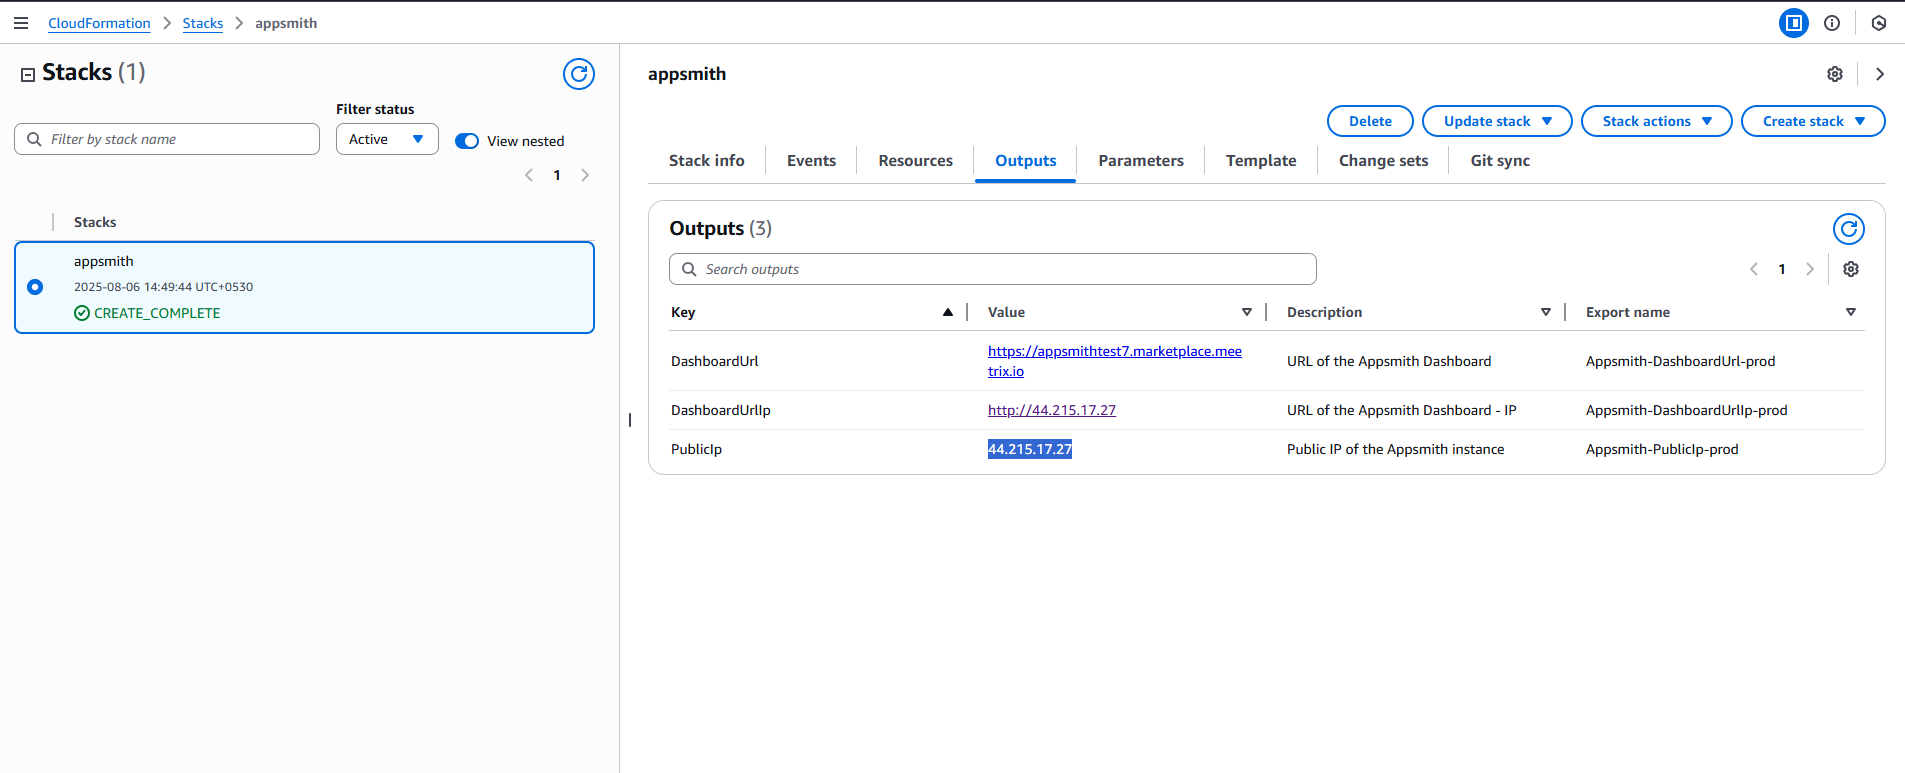Open the DashboardUrl marketplace link

pyautogui.click(x=1114, y=351)
